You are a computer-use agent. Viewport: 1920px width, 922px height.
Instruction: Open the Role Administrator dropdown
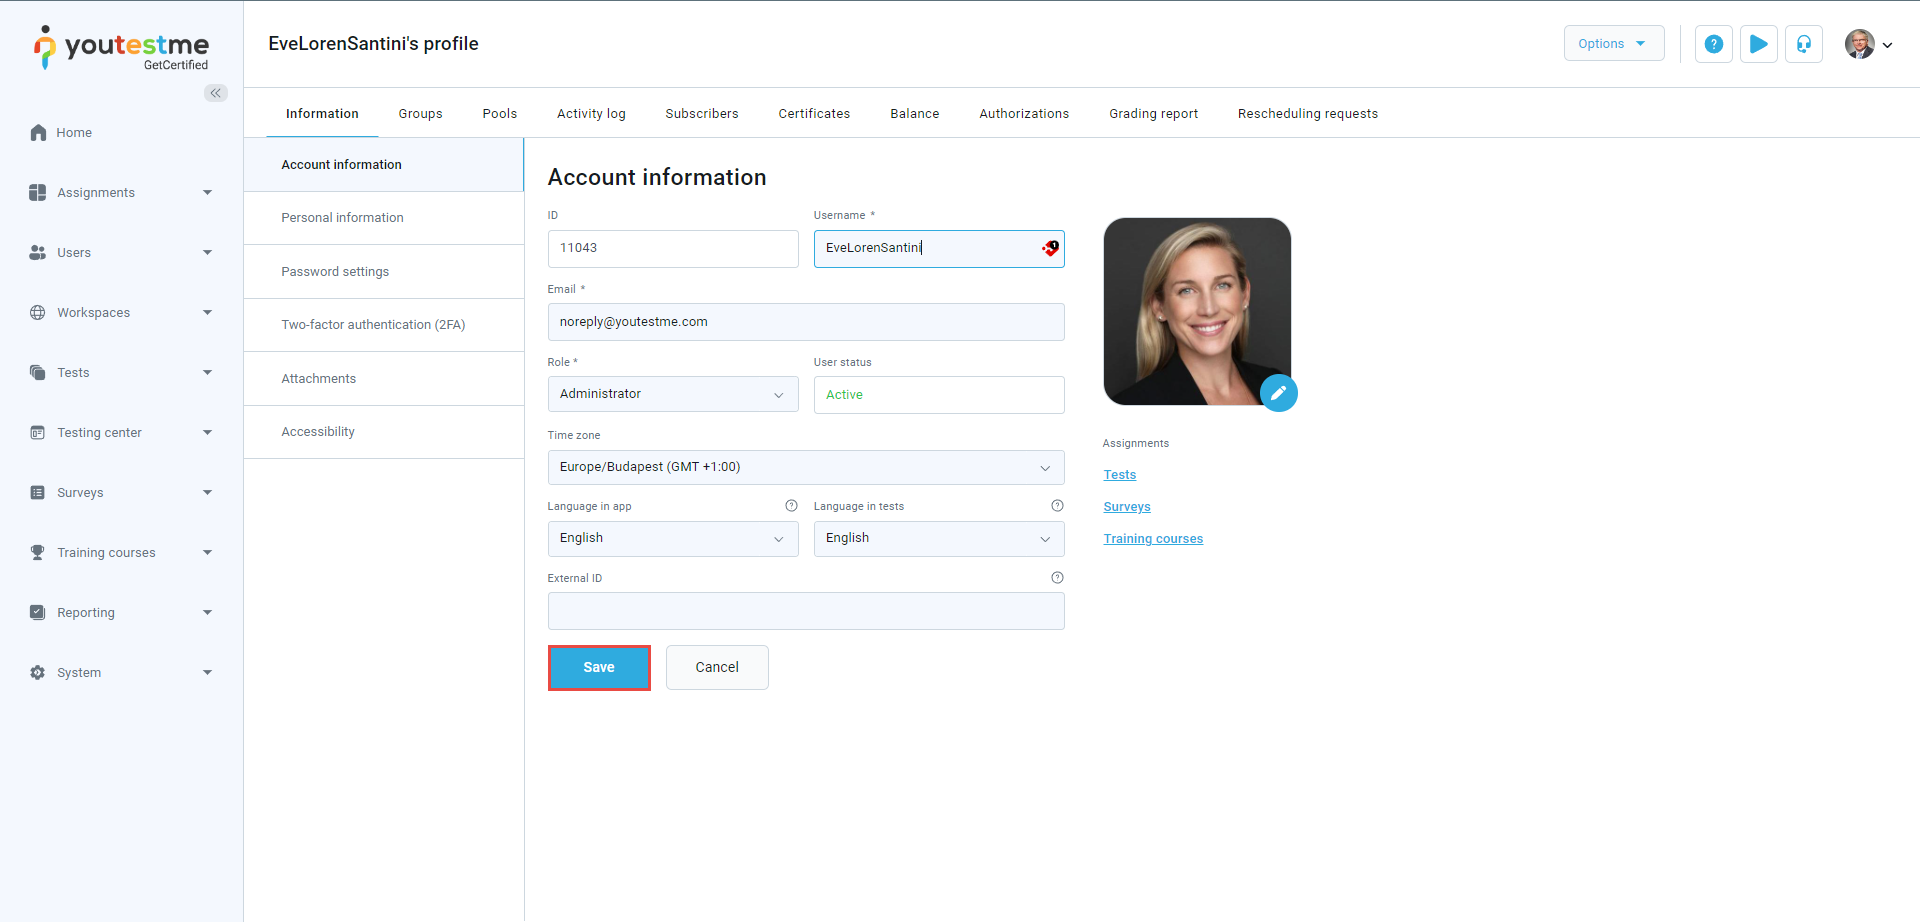[673, 394]
